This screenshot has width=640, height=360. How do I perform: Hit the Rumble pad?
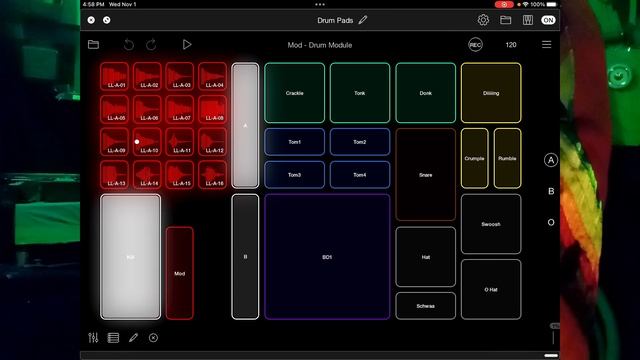click(x=507, y=158)
